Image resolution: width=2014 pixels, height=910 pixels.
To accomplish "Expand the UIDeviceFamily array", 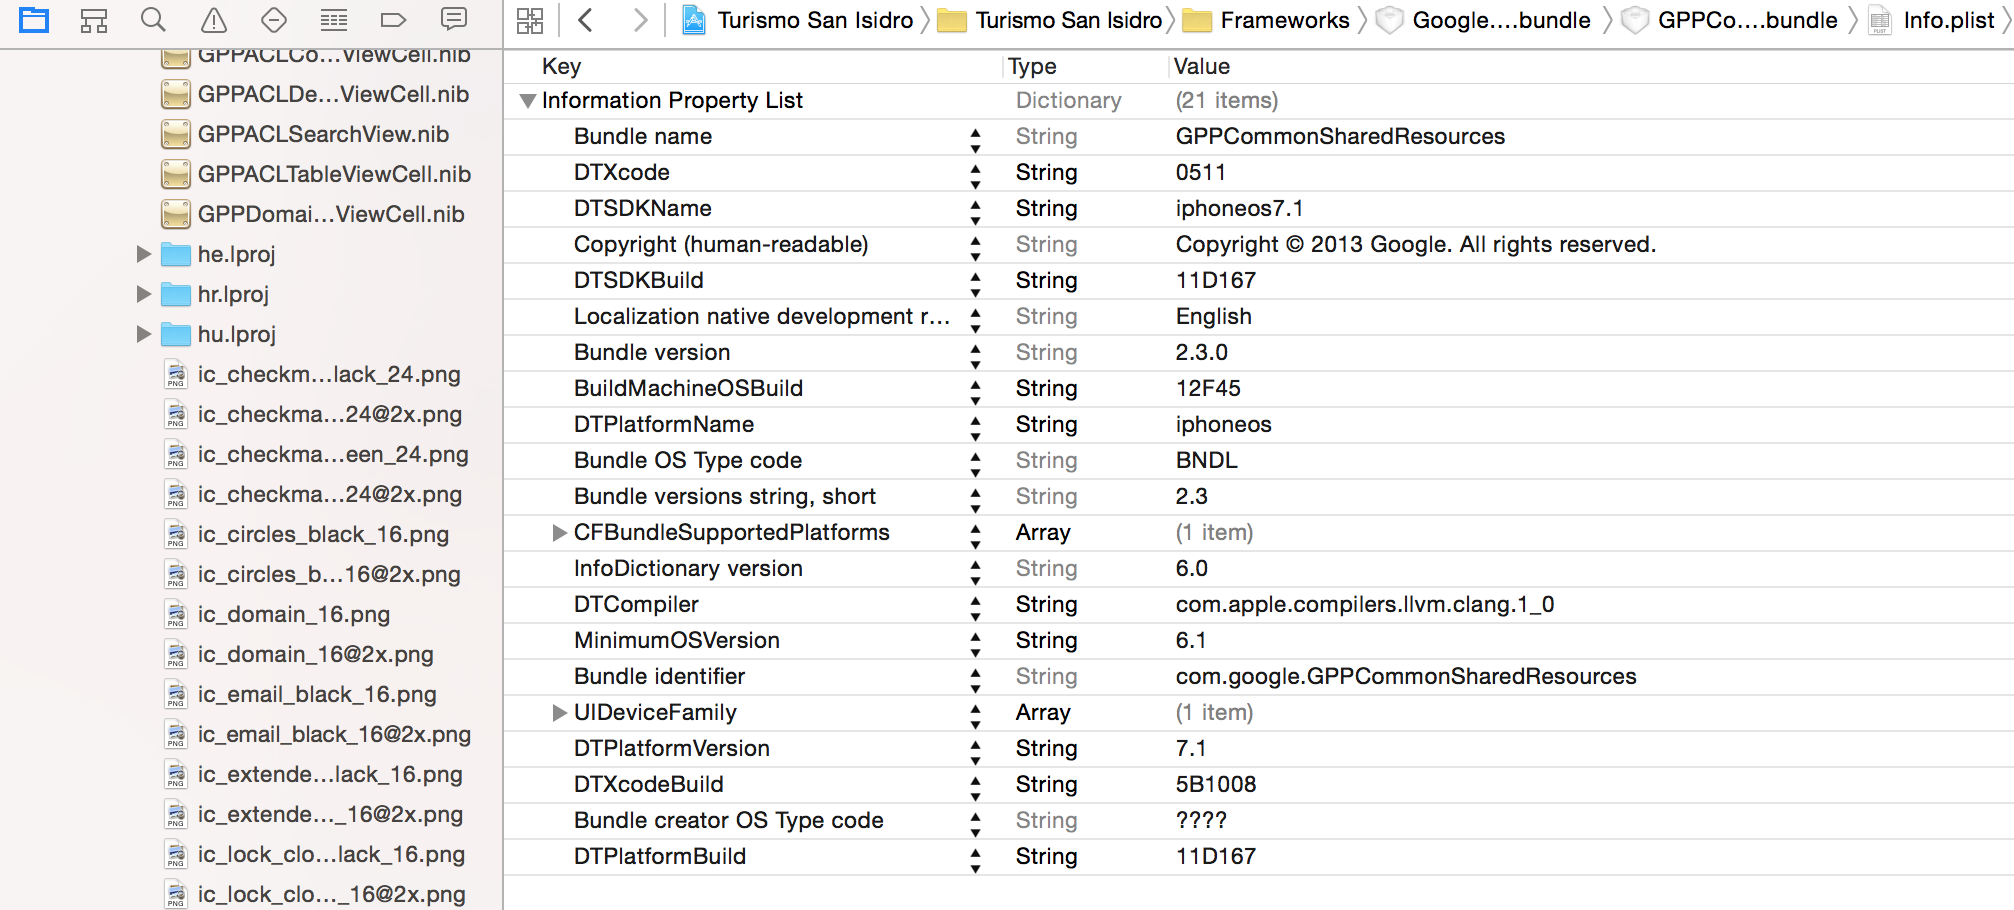I will (x=560, y=713).
